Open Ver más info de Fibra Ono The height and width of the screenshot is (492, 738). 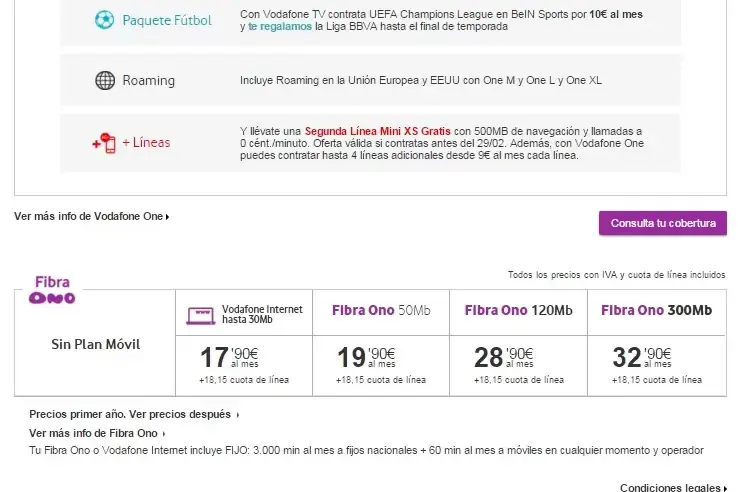96,433
